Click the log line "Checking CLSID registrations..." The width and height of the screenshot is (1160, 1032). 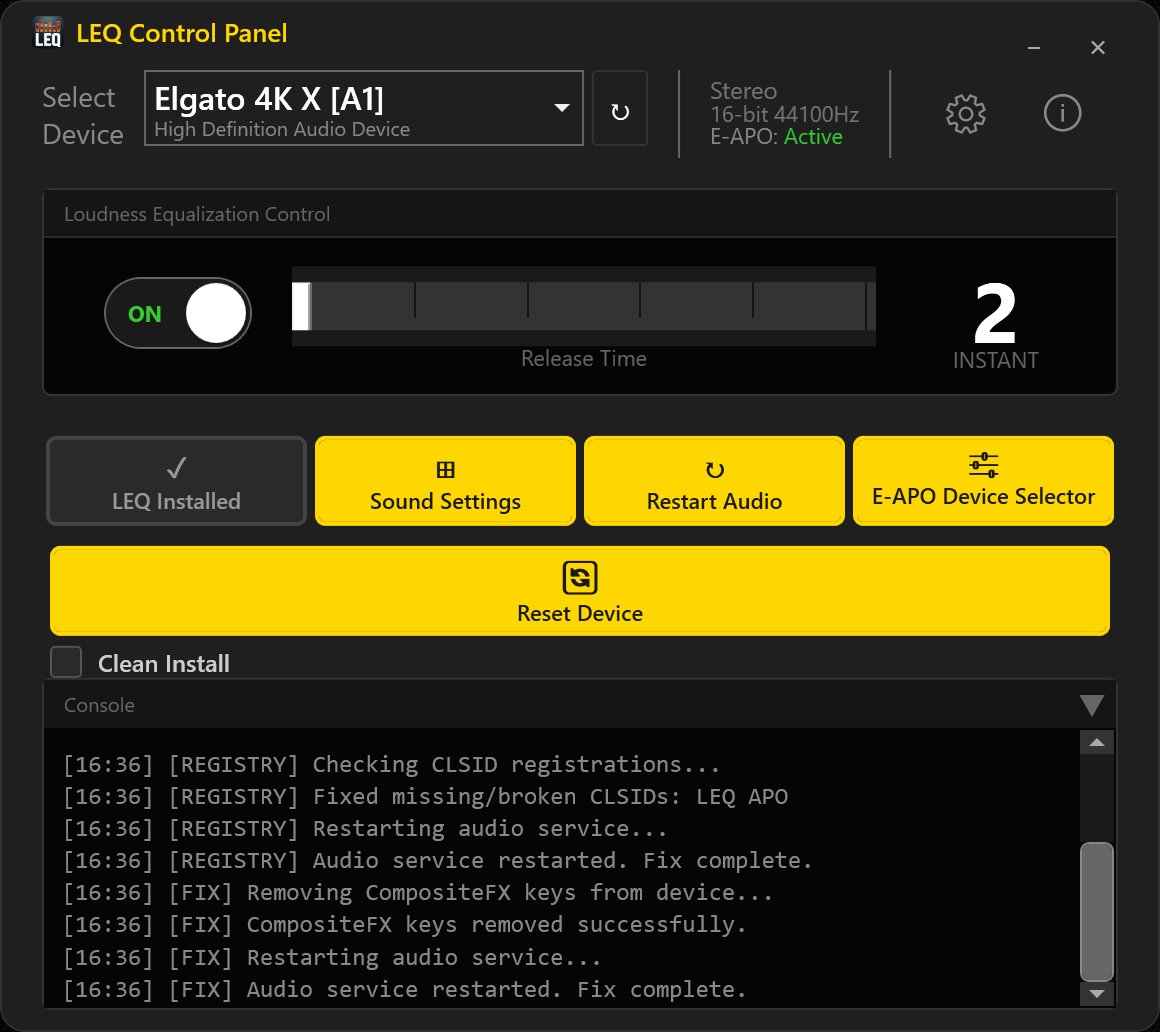point(516,764)
